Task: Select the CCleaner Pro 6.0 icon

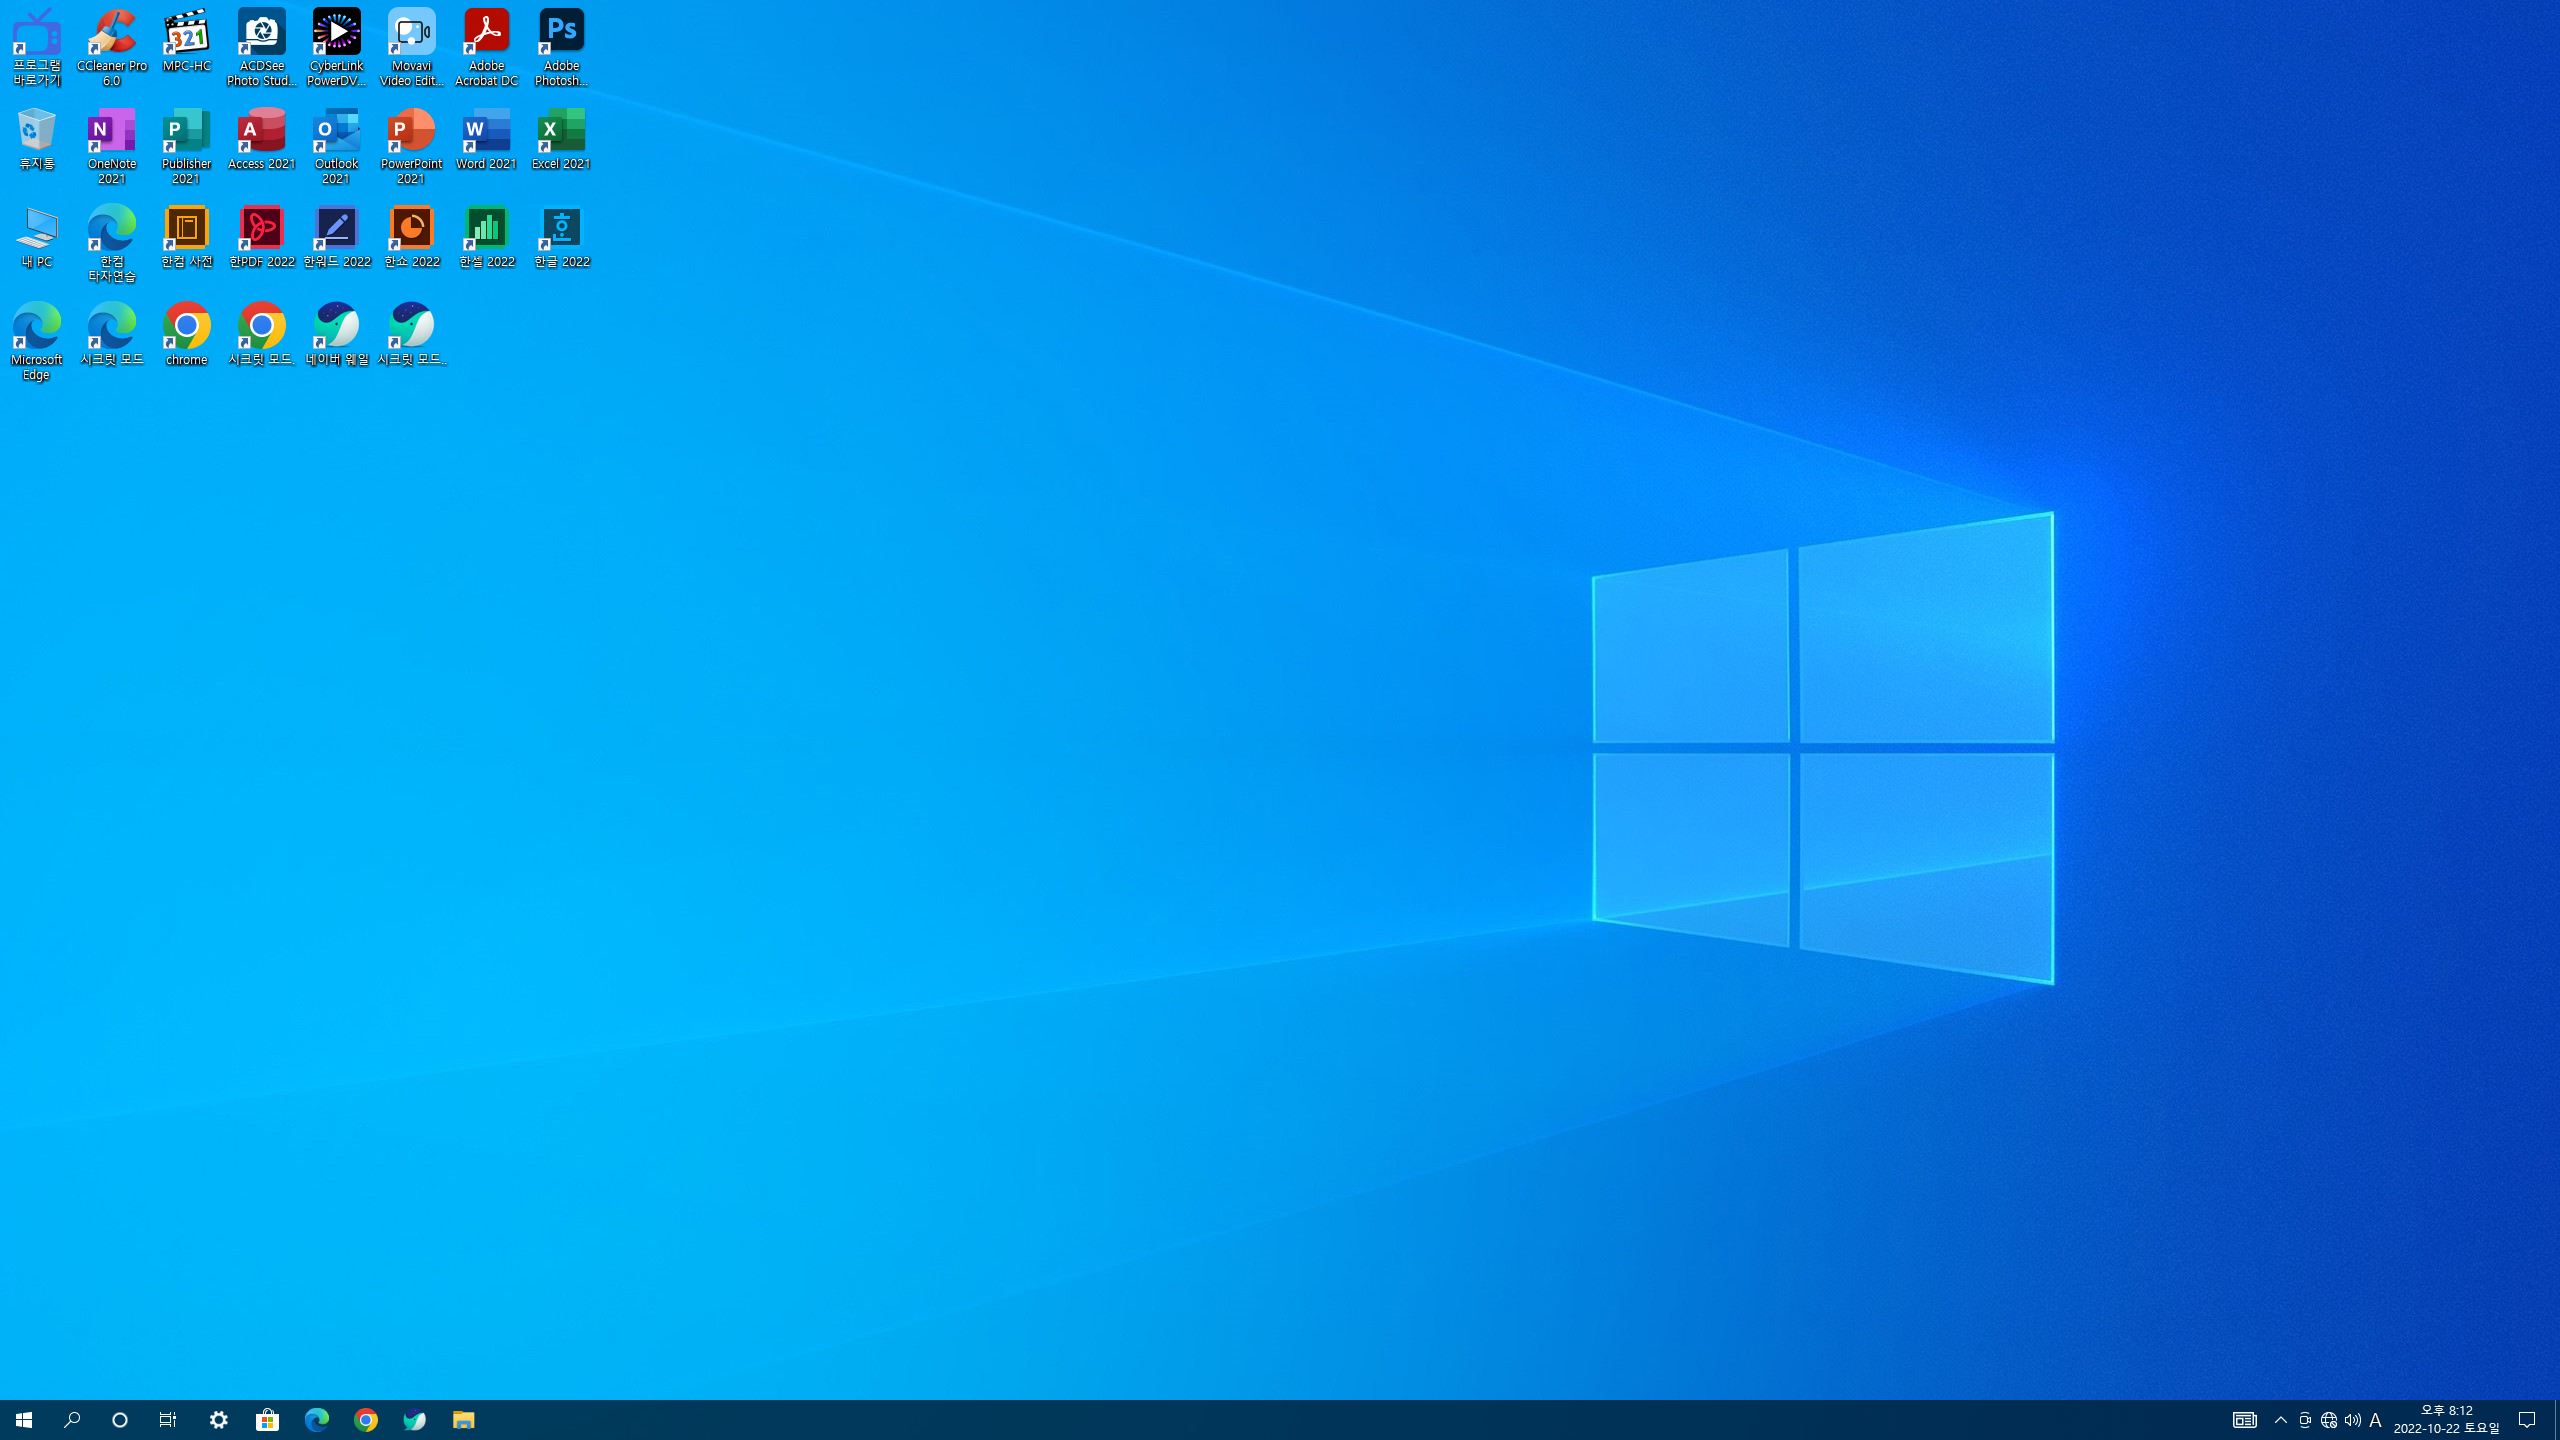Action: pos(111,46)
